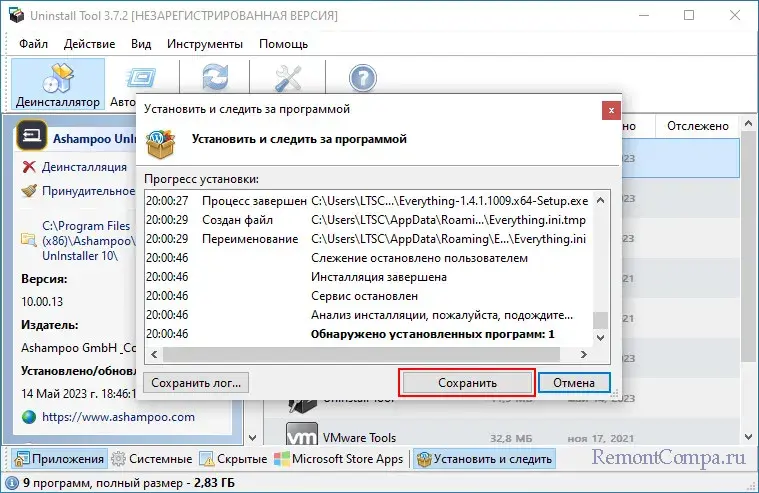
Task: Click the Сохранить лог... button
Action: pyautogui.click(x=196, y=383)
